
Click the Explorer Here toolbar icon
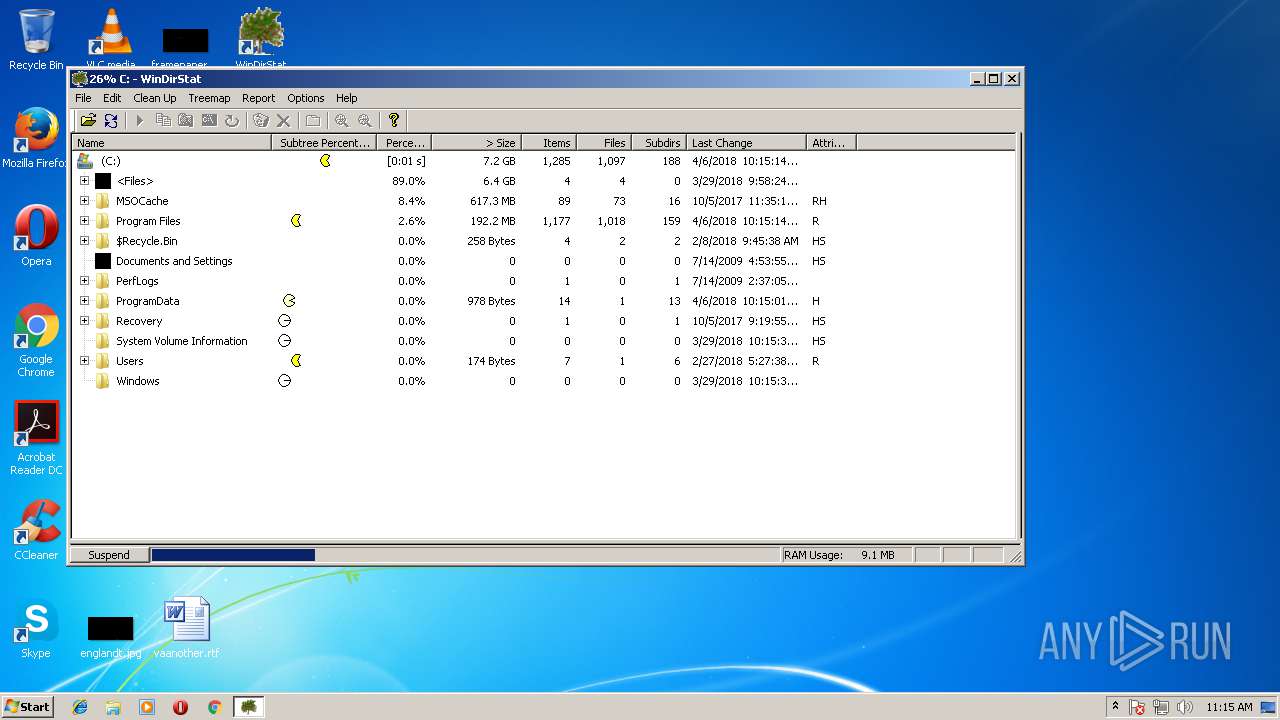tap(186, 120)
